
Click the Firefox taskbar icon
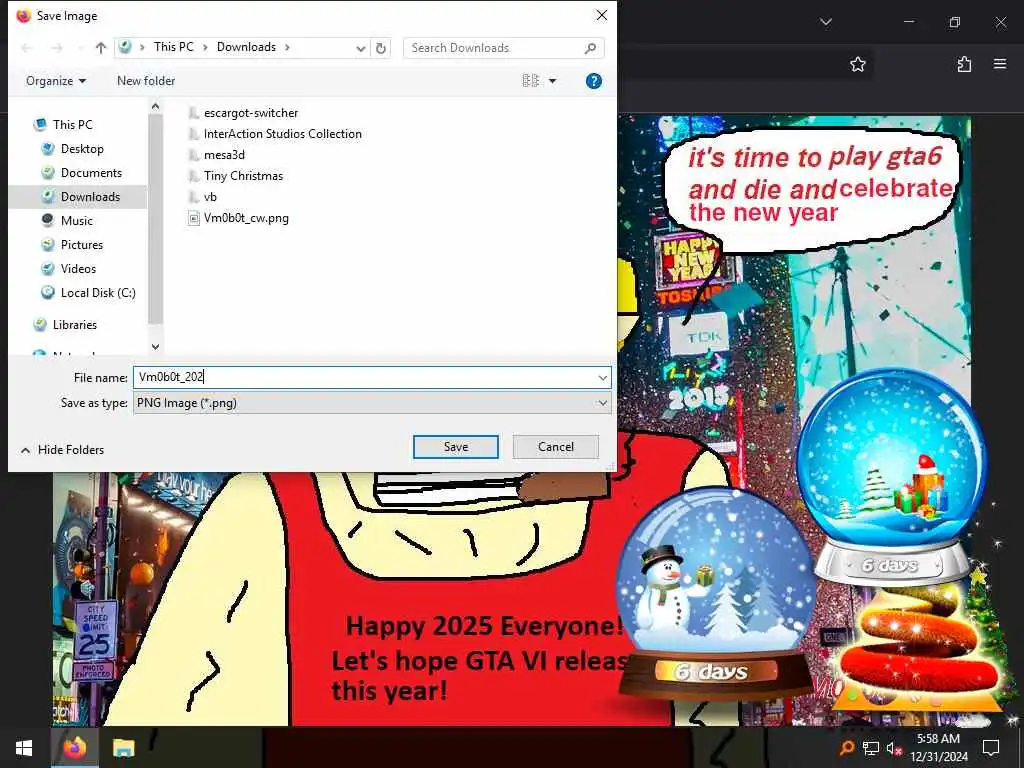[74, 748]
